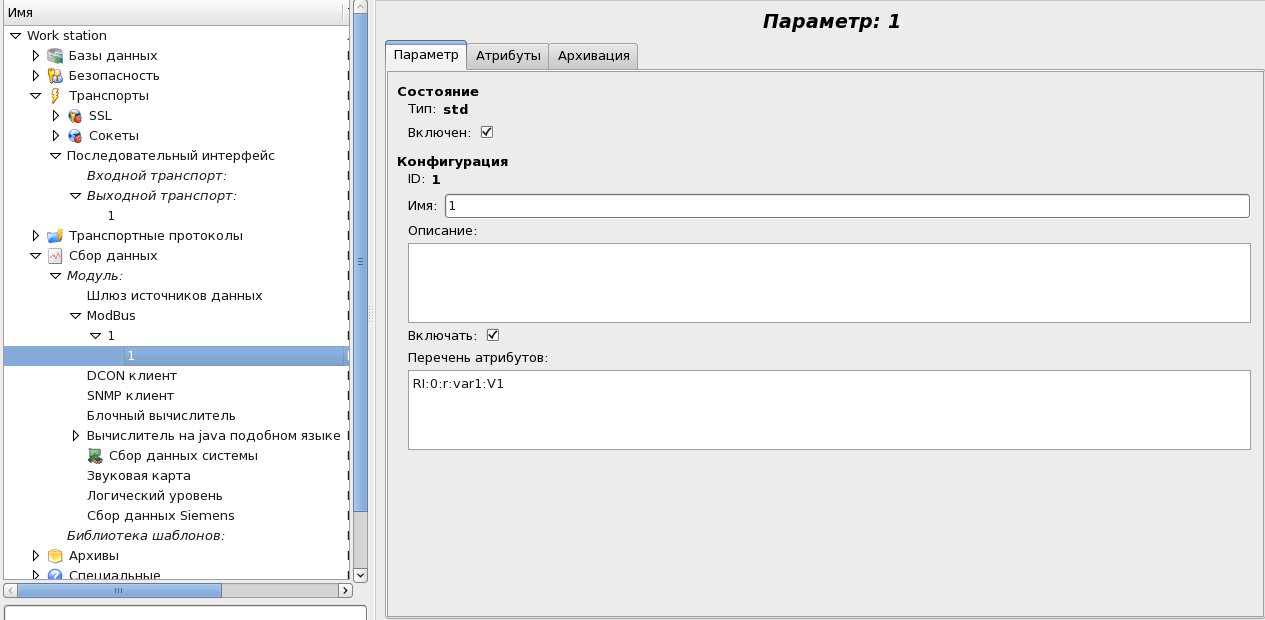Click the Транспортные протоколы folder icon
1265x620 pixels.
tap(55, 236)
